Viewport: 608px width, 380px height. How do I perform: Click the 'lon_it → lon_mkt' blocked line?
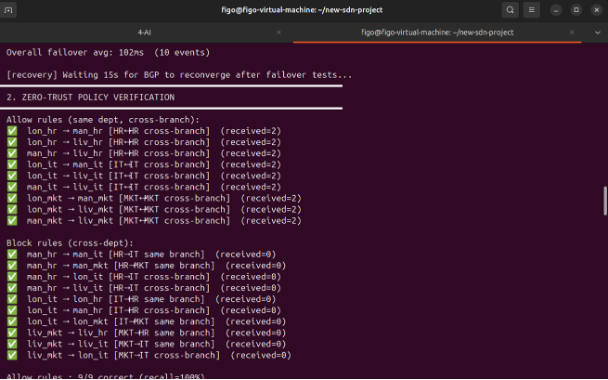[146, 322]
